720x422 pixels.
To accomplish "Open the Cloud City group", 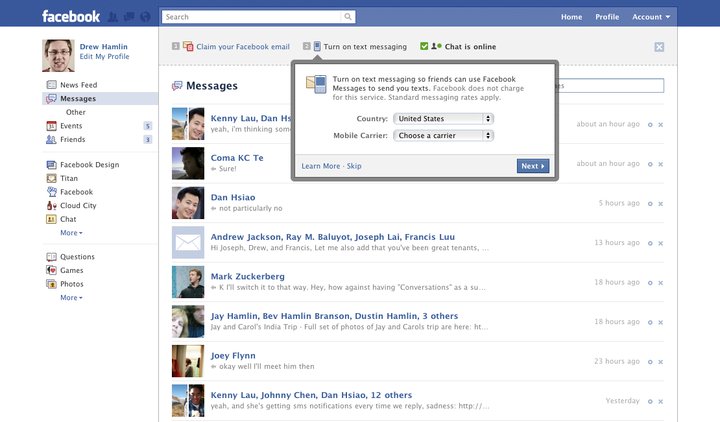I will click(x=78, y=205).
